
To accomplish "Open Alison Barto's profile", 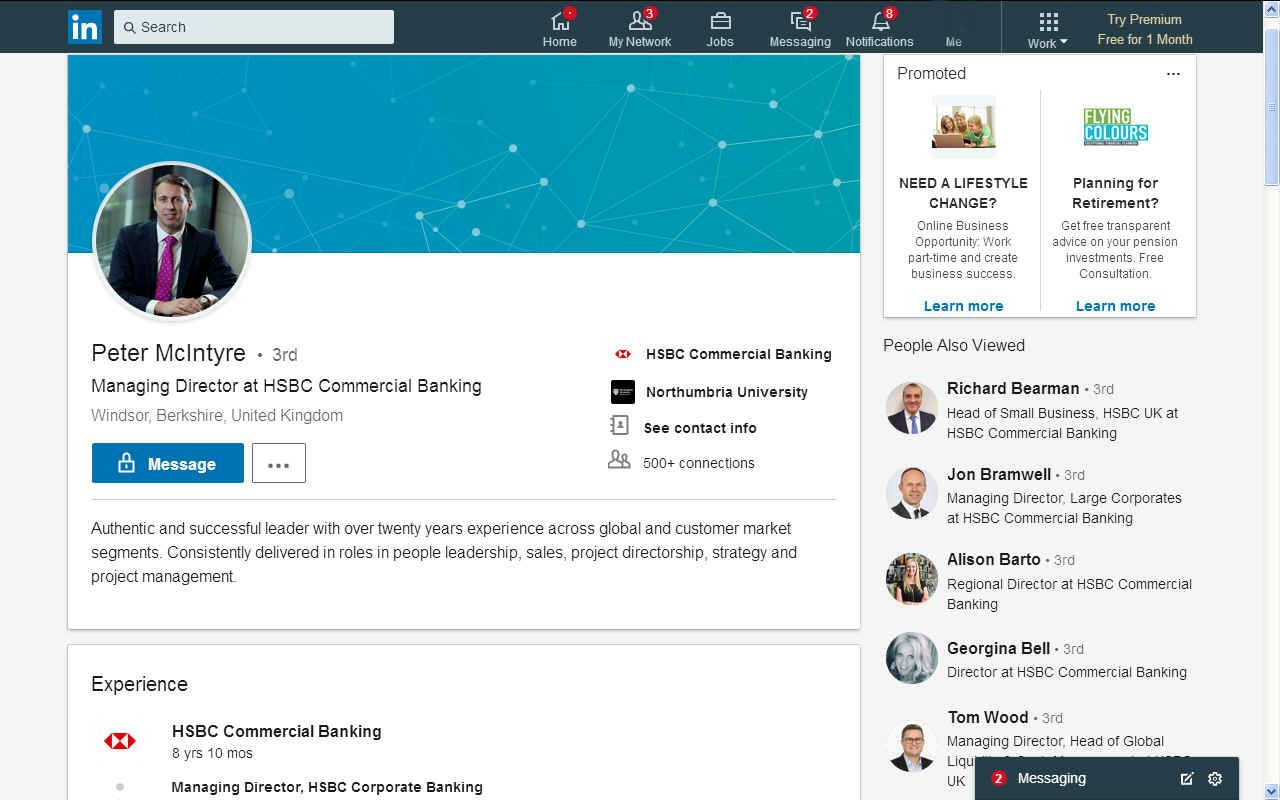I will (993, 559).
